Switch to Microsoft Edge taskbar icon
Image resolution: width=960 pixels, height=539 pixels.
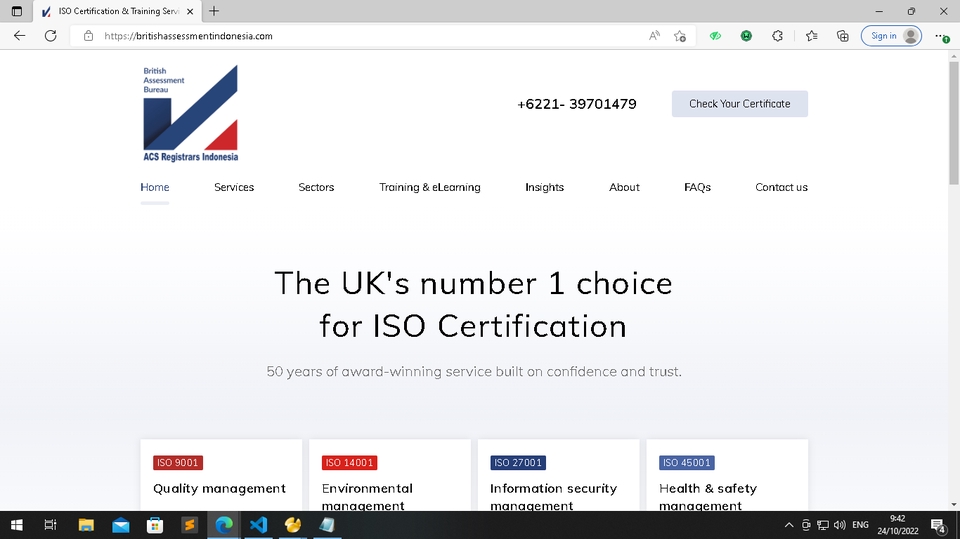[224, 525]
